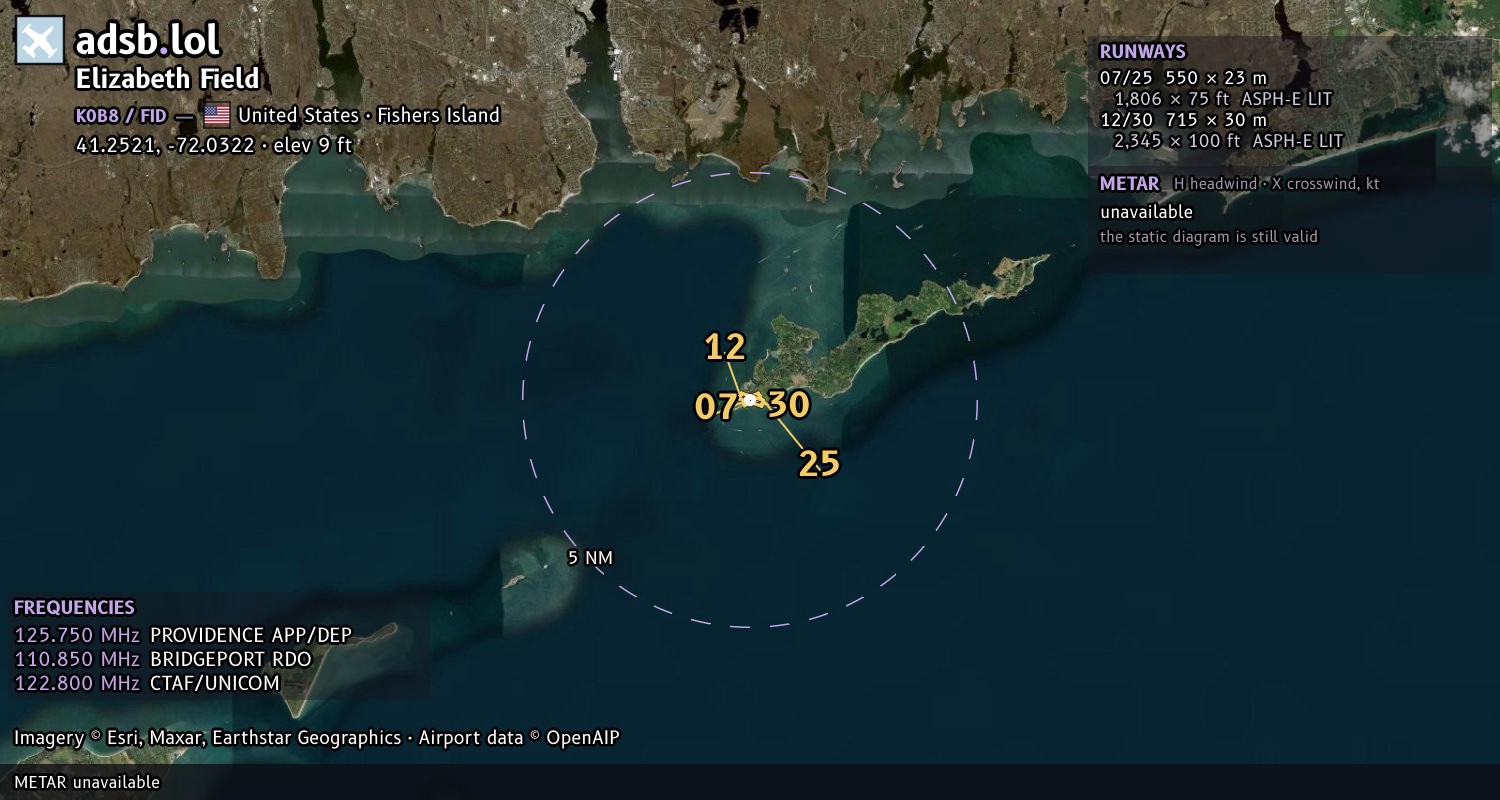The width and height of the screenshot is (1500, 800).
Task: Click the adsb.lol airplane logo icon
Action: 40,41
